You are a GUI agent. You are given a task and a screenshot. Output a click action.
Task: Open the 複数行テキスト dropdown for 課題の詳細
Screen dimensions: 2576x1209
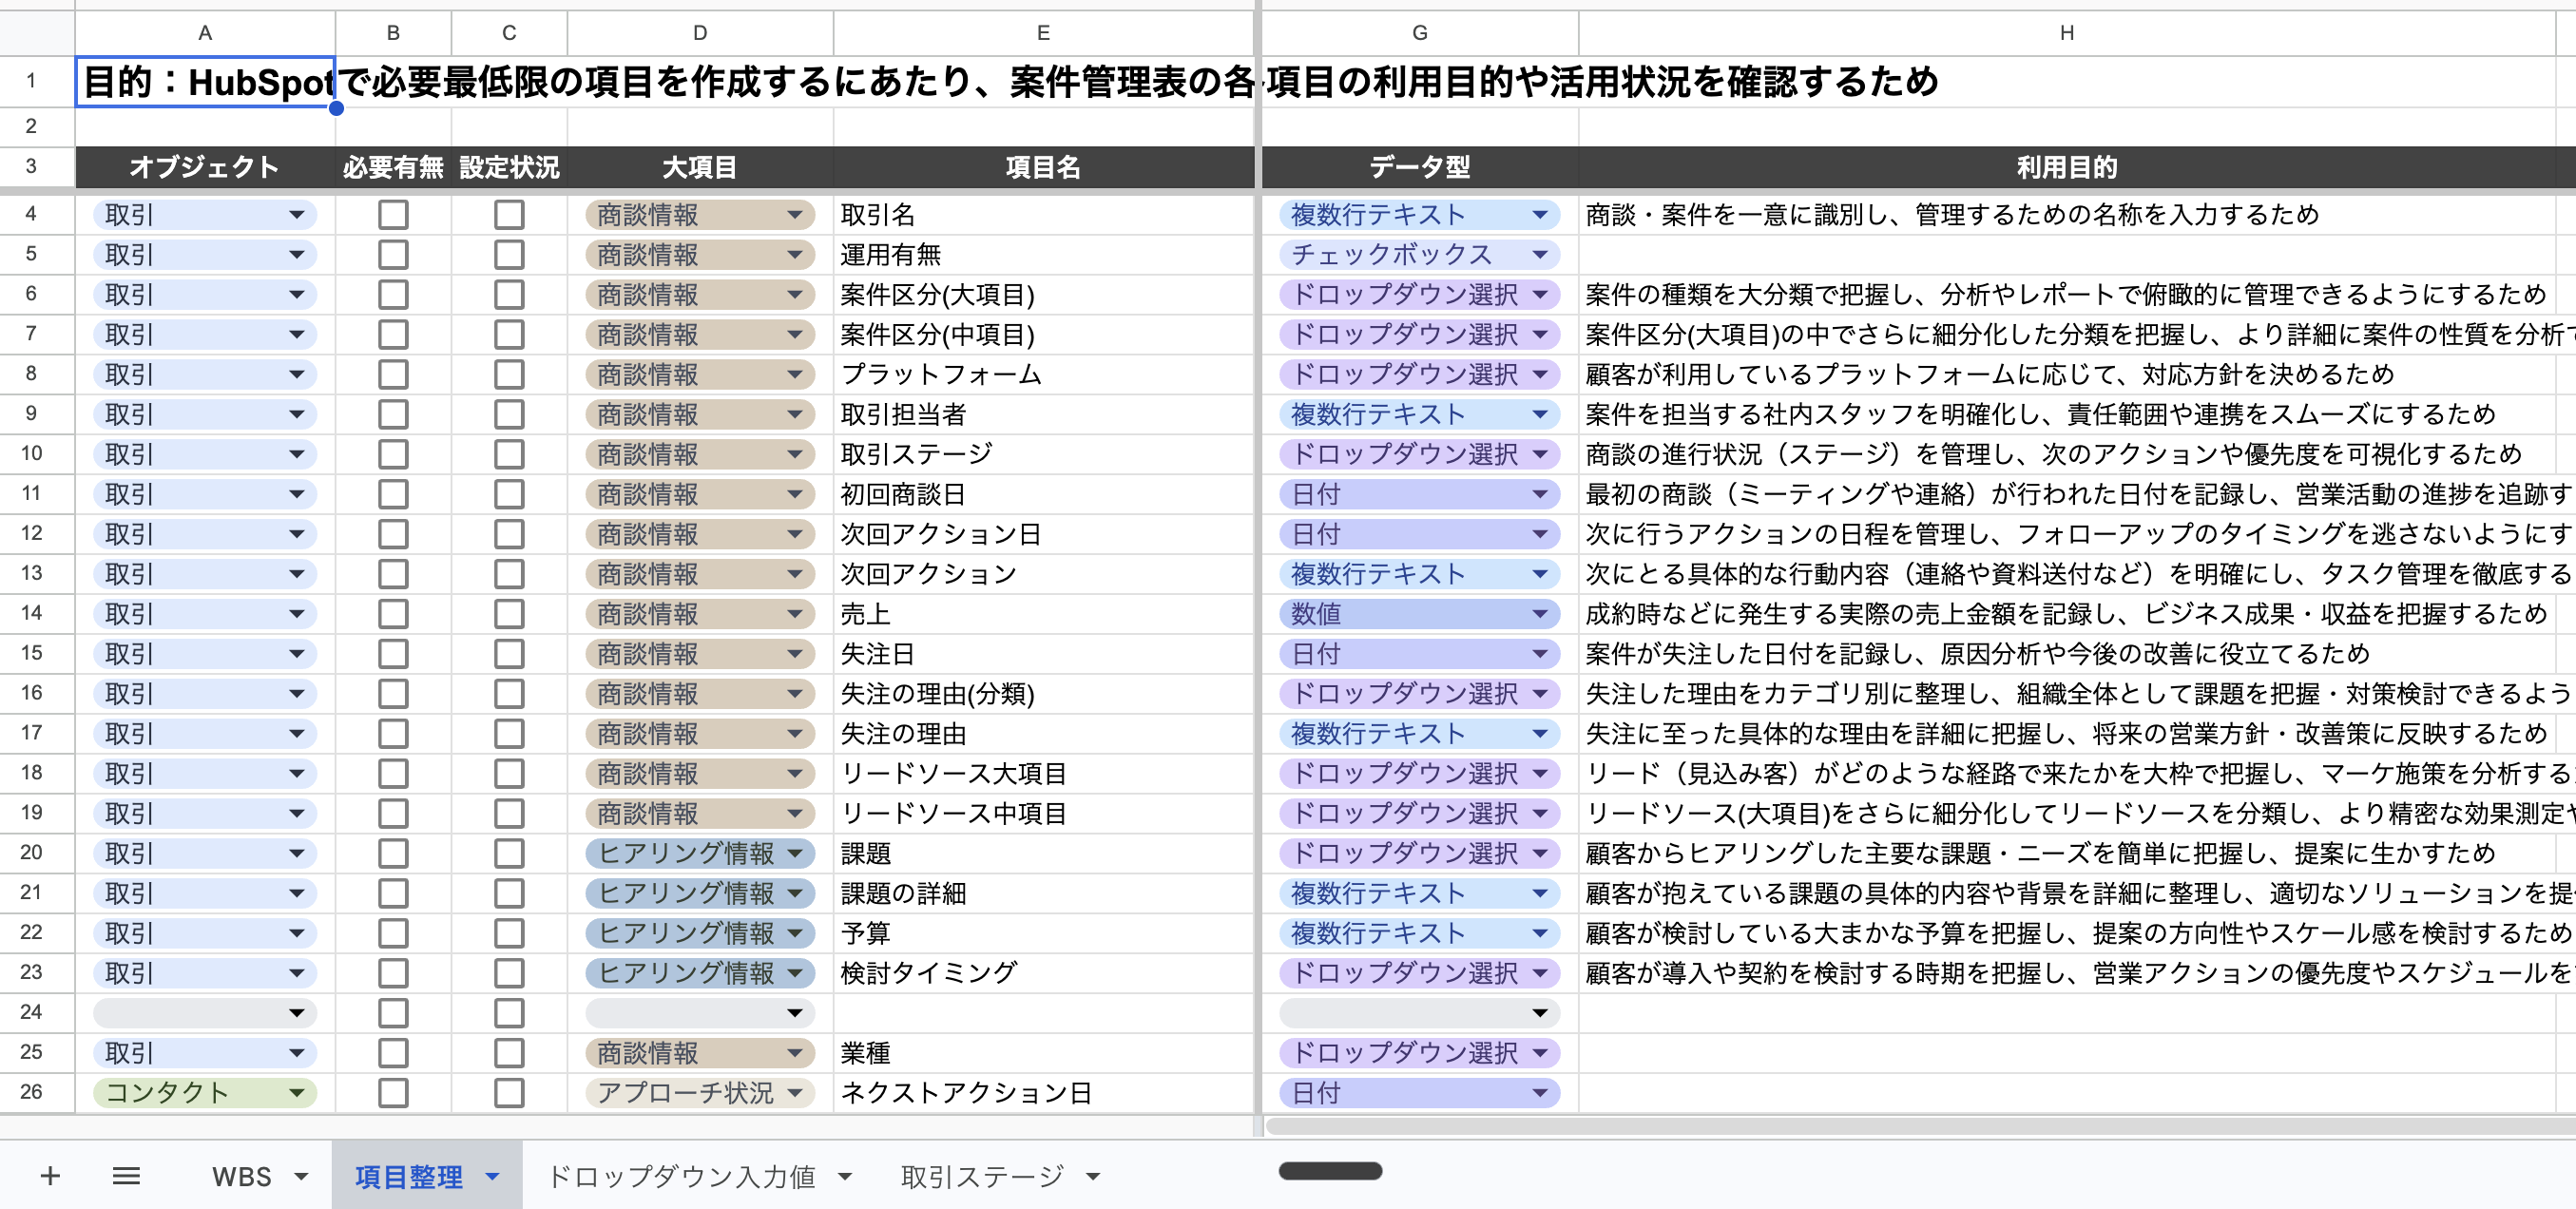pyautogui.click(x=1420, y=893)
